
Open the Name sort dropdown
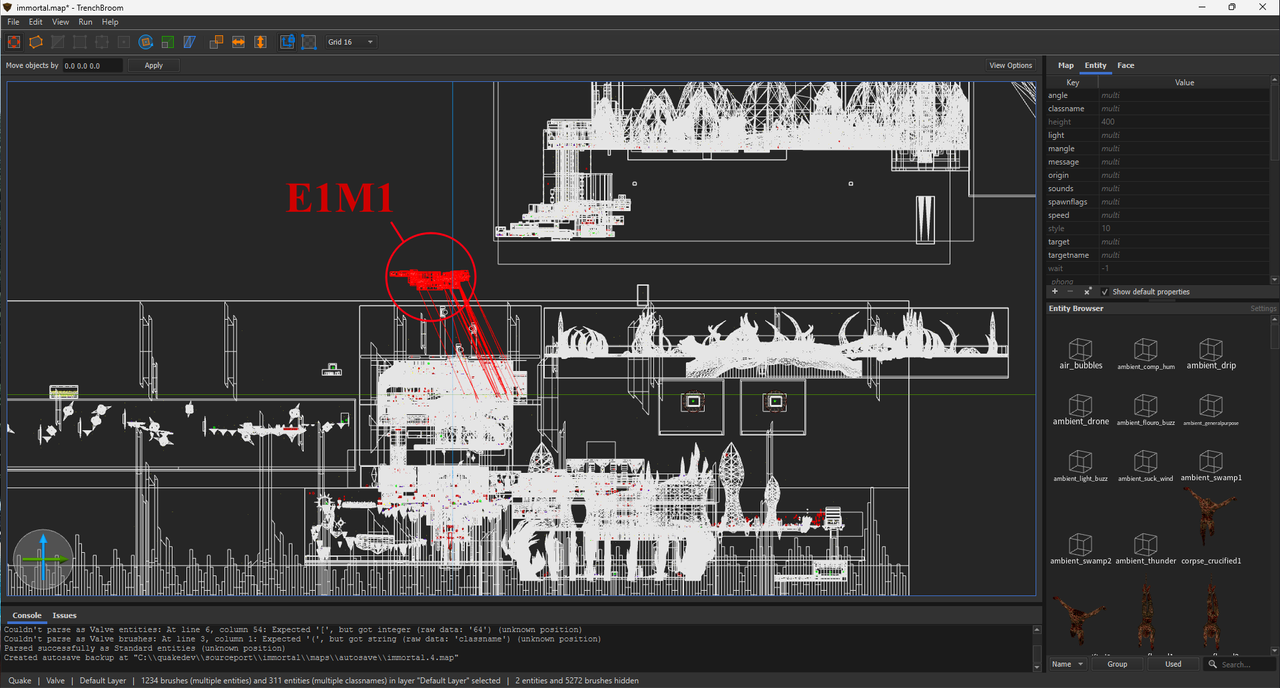[1067, 664]
